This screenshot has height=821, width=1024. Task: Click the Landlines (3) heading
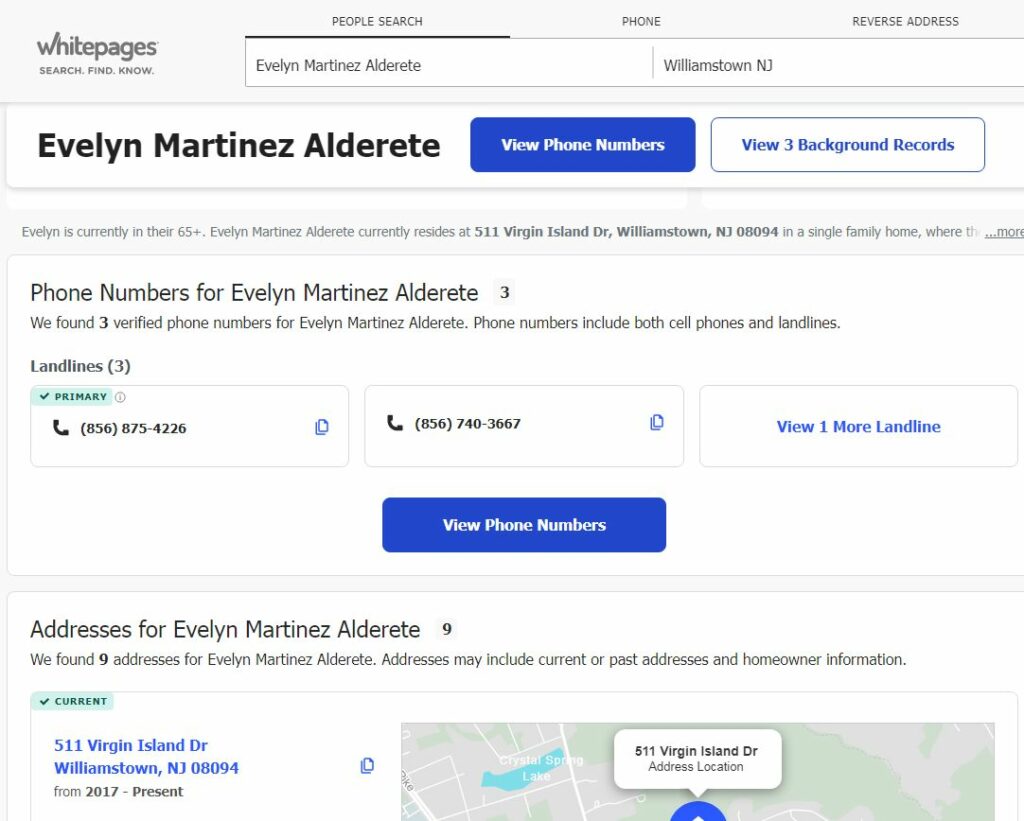click(80, 366)
